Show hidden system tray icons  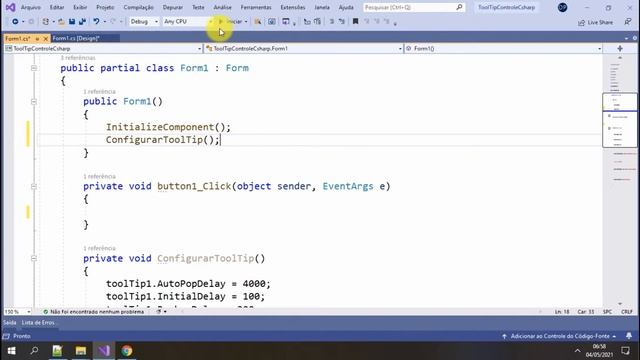click(x=578, y=351)
